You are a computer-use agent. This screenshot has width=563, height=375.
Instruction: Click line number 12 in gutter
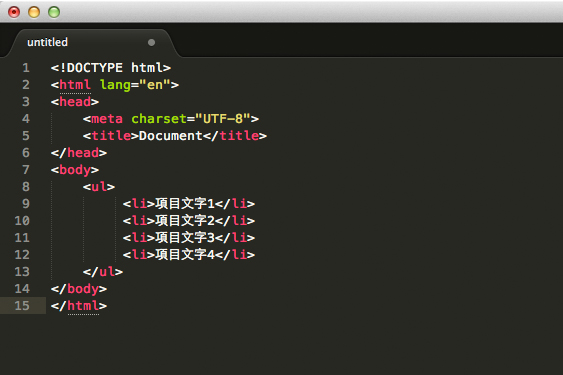click(x=22, y=254)
